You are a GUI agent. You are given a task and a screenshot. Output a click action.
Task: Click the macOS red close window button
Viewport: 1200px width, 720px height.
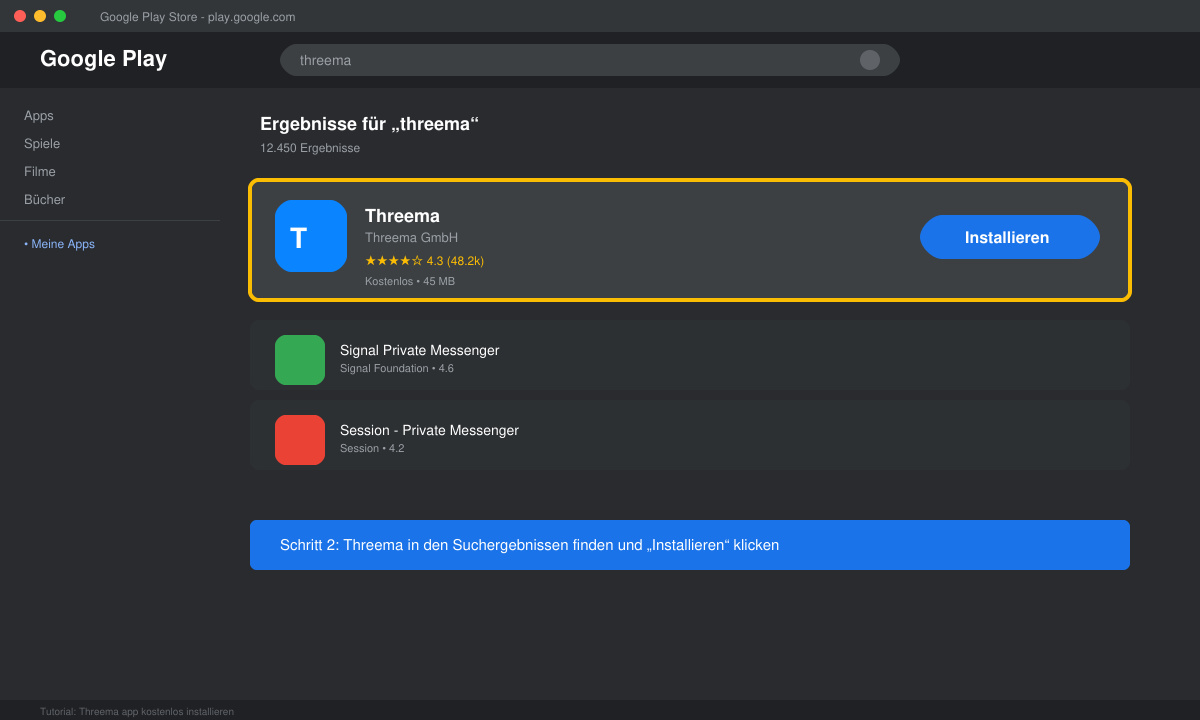pyautogui.click(x=20, y=16)
